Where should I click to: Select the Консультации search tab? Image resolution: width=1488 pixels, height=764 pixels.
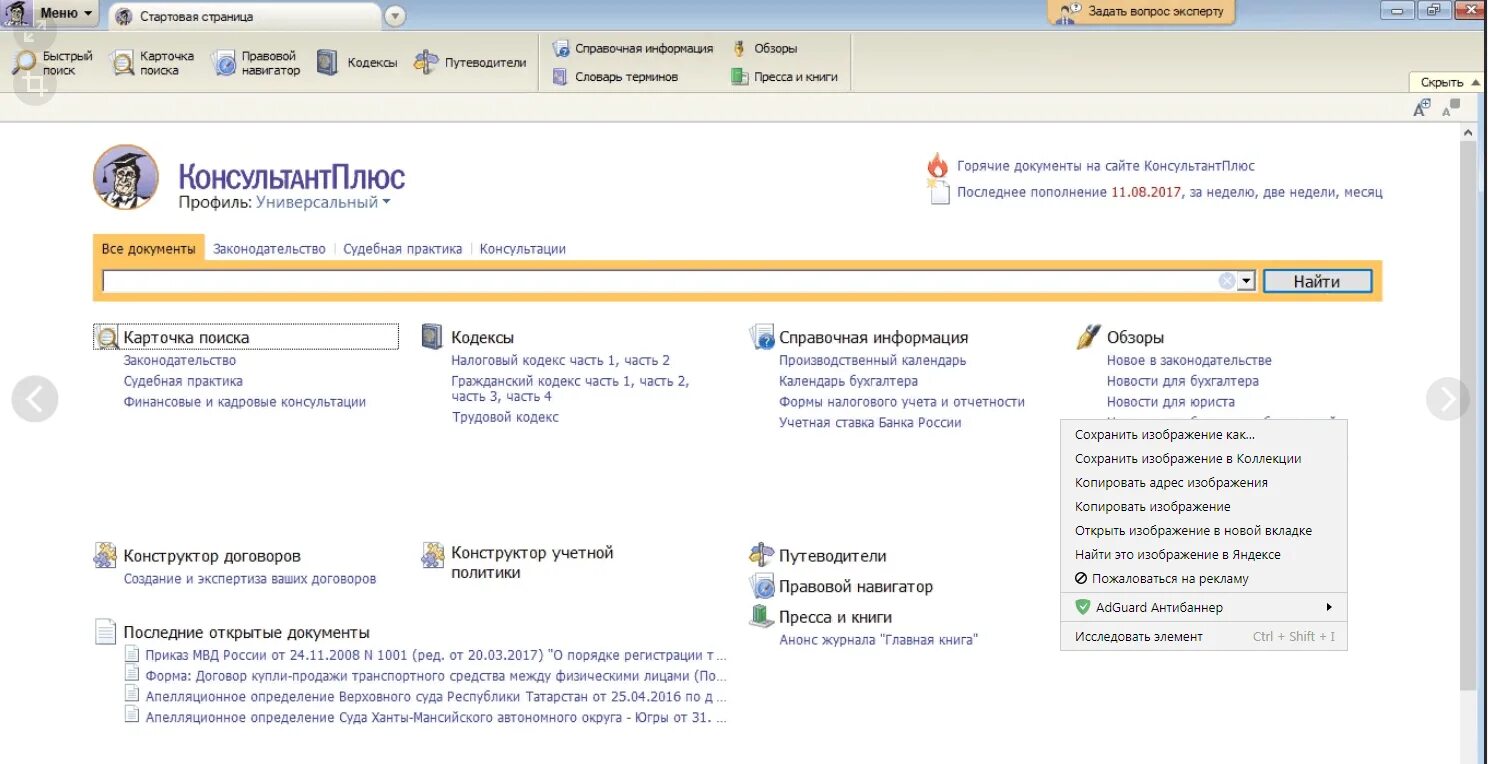pos(523,249)
